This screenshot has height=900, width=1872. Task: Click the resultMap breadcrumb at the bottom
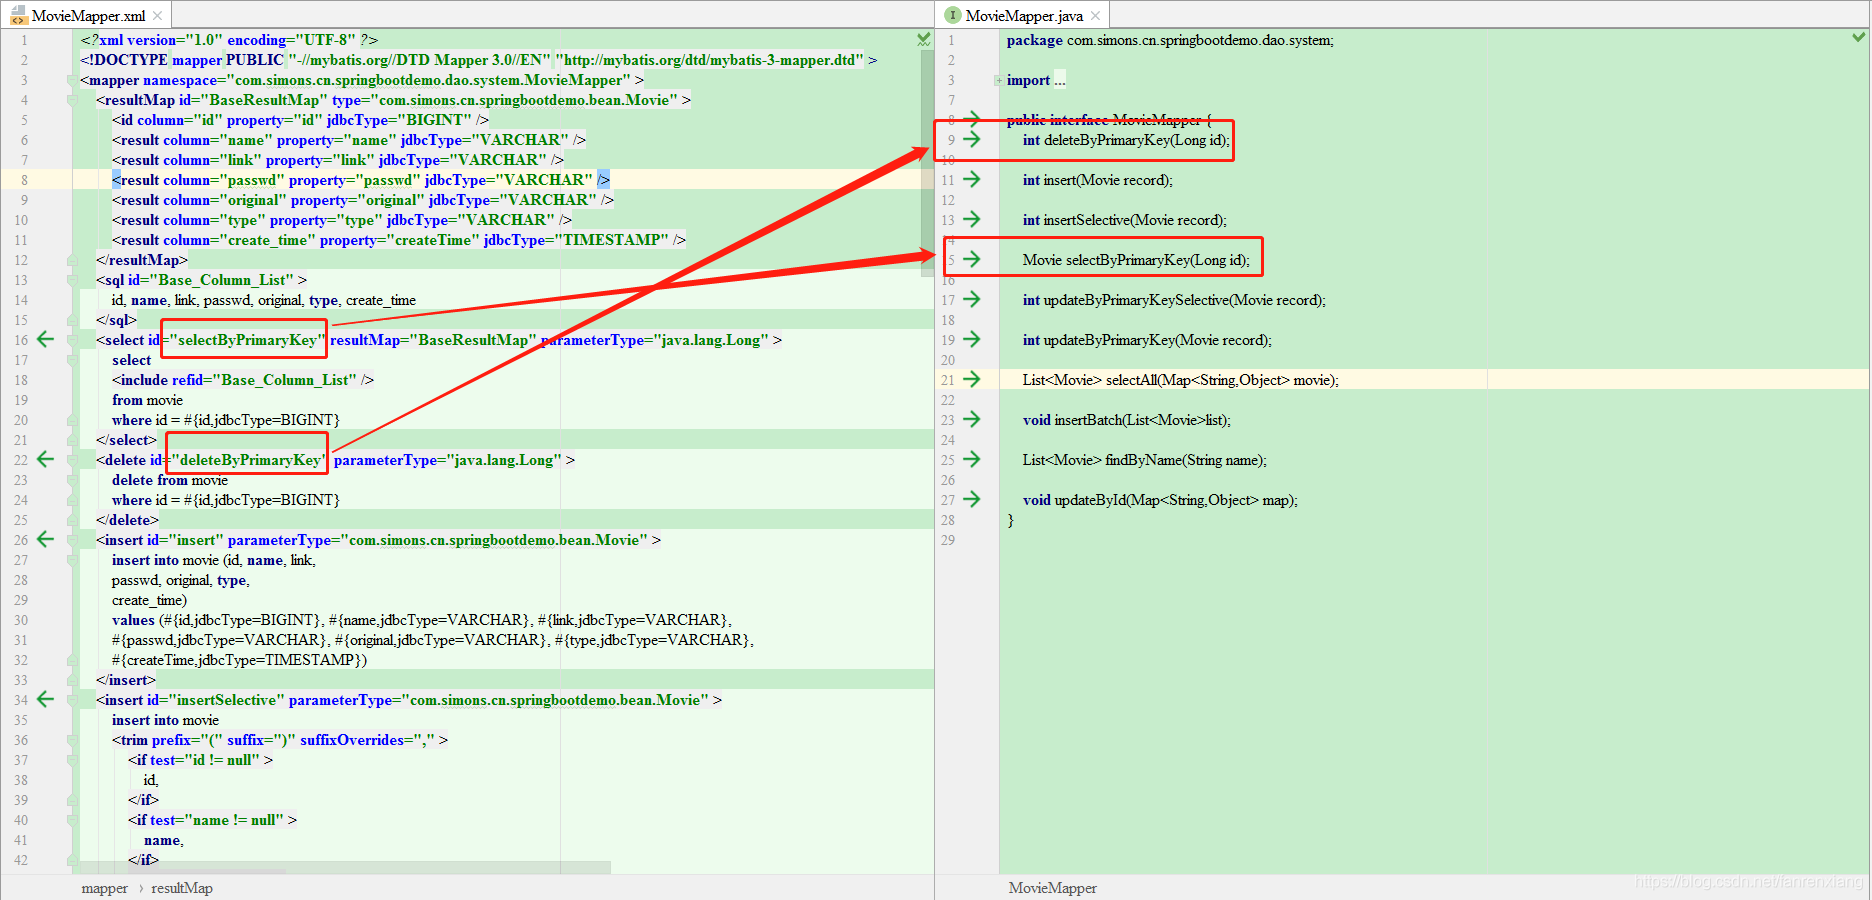(181, 888)
